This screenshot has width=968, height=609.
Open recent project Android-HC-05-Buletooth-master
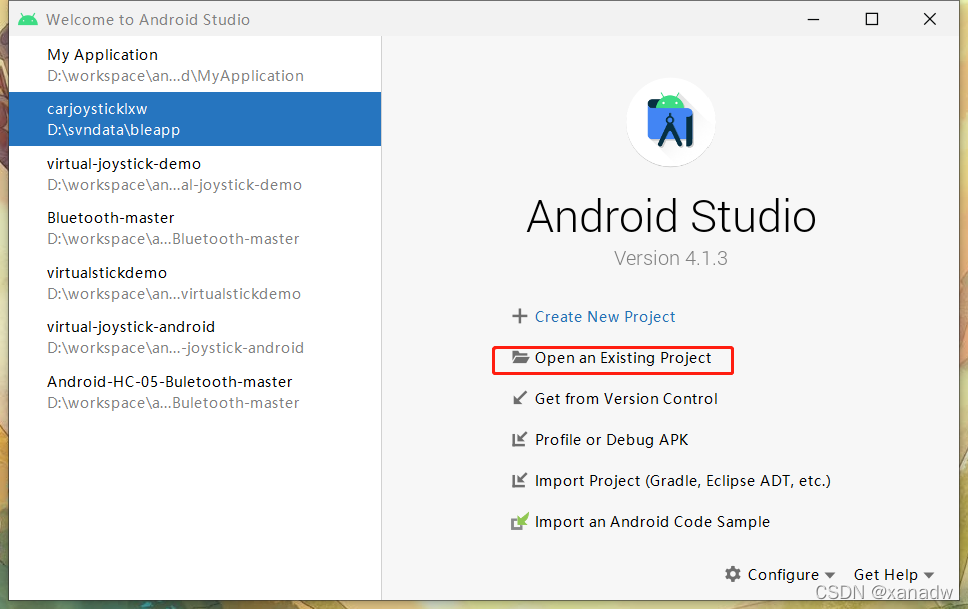click(x=195, y=392)
